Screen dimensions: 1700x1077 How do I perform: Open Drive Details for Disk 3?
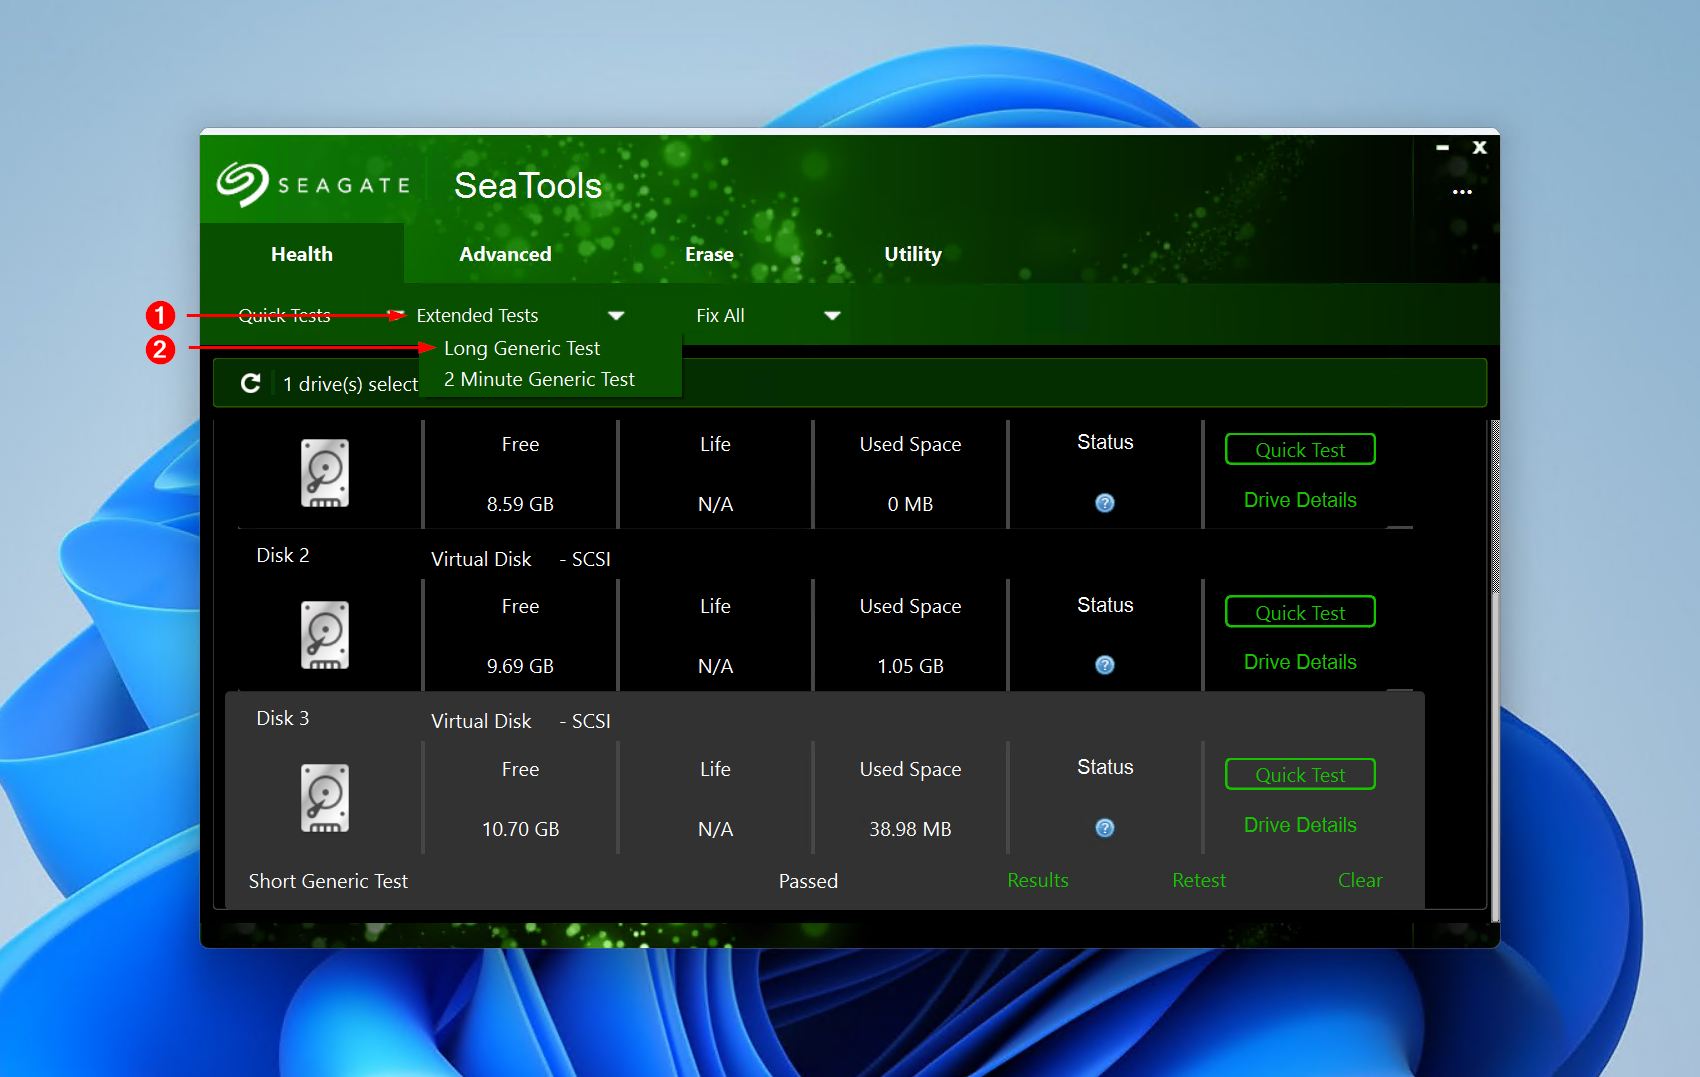(1300, 825)
